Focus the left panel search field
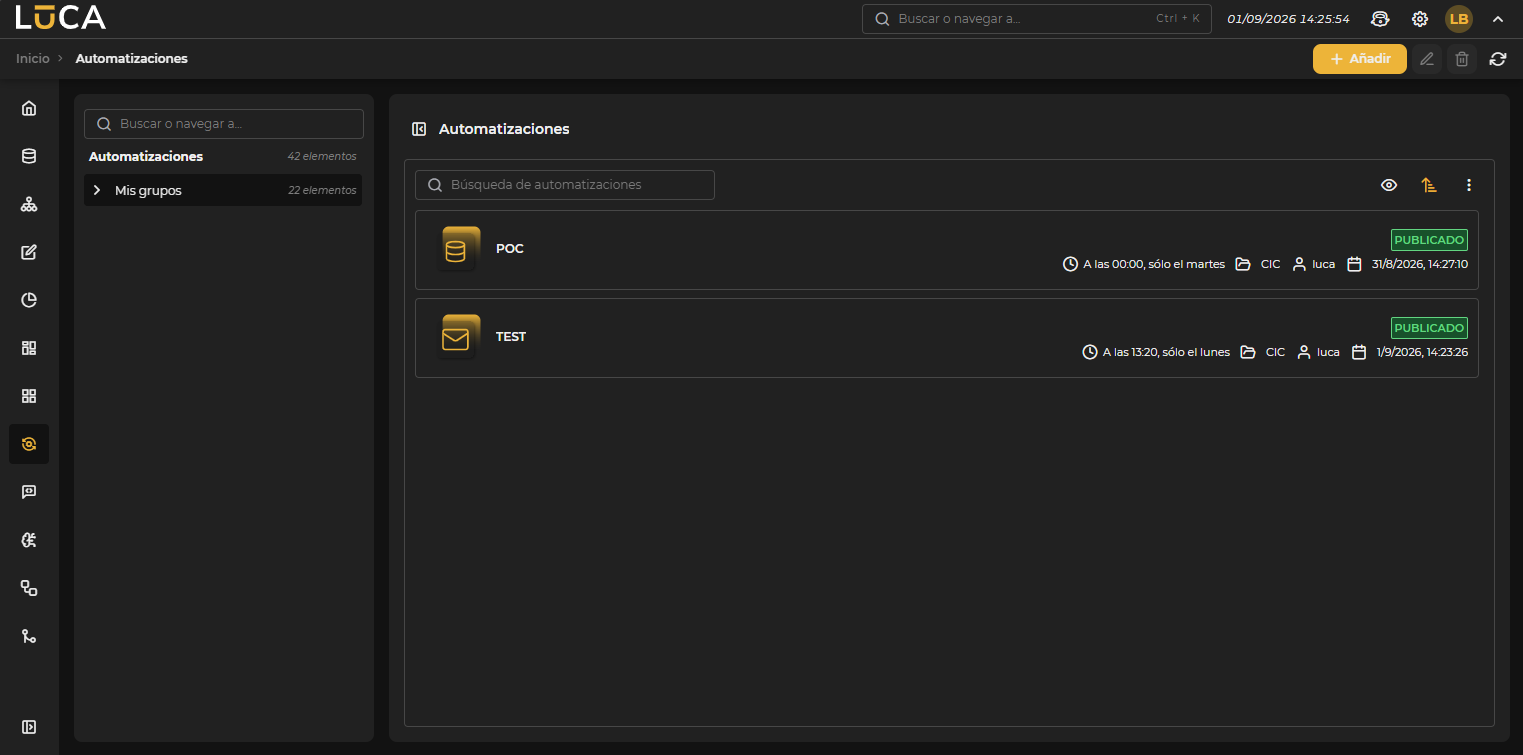 pos(224,124)
